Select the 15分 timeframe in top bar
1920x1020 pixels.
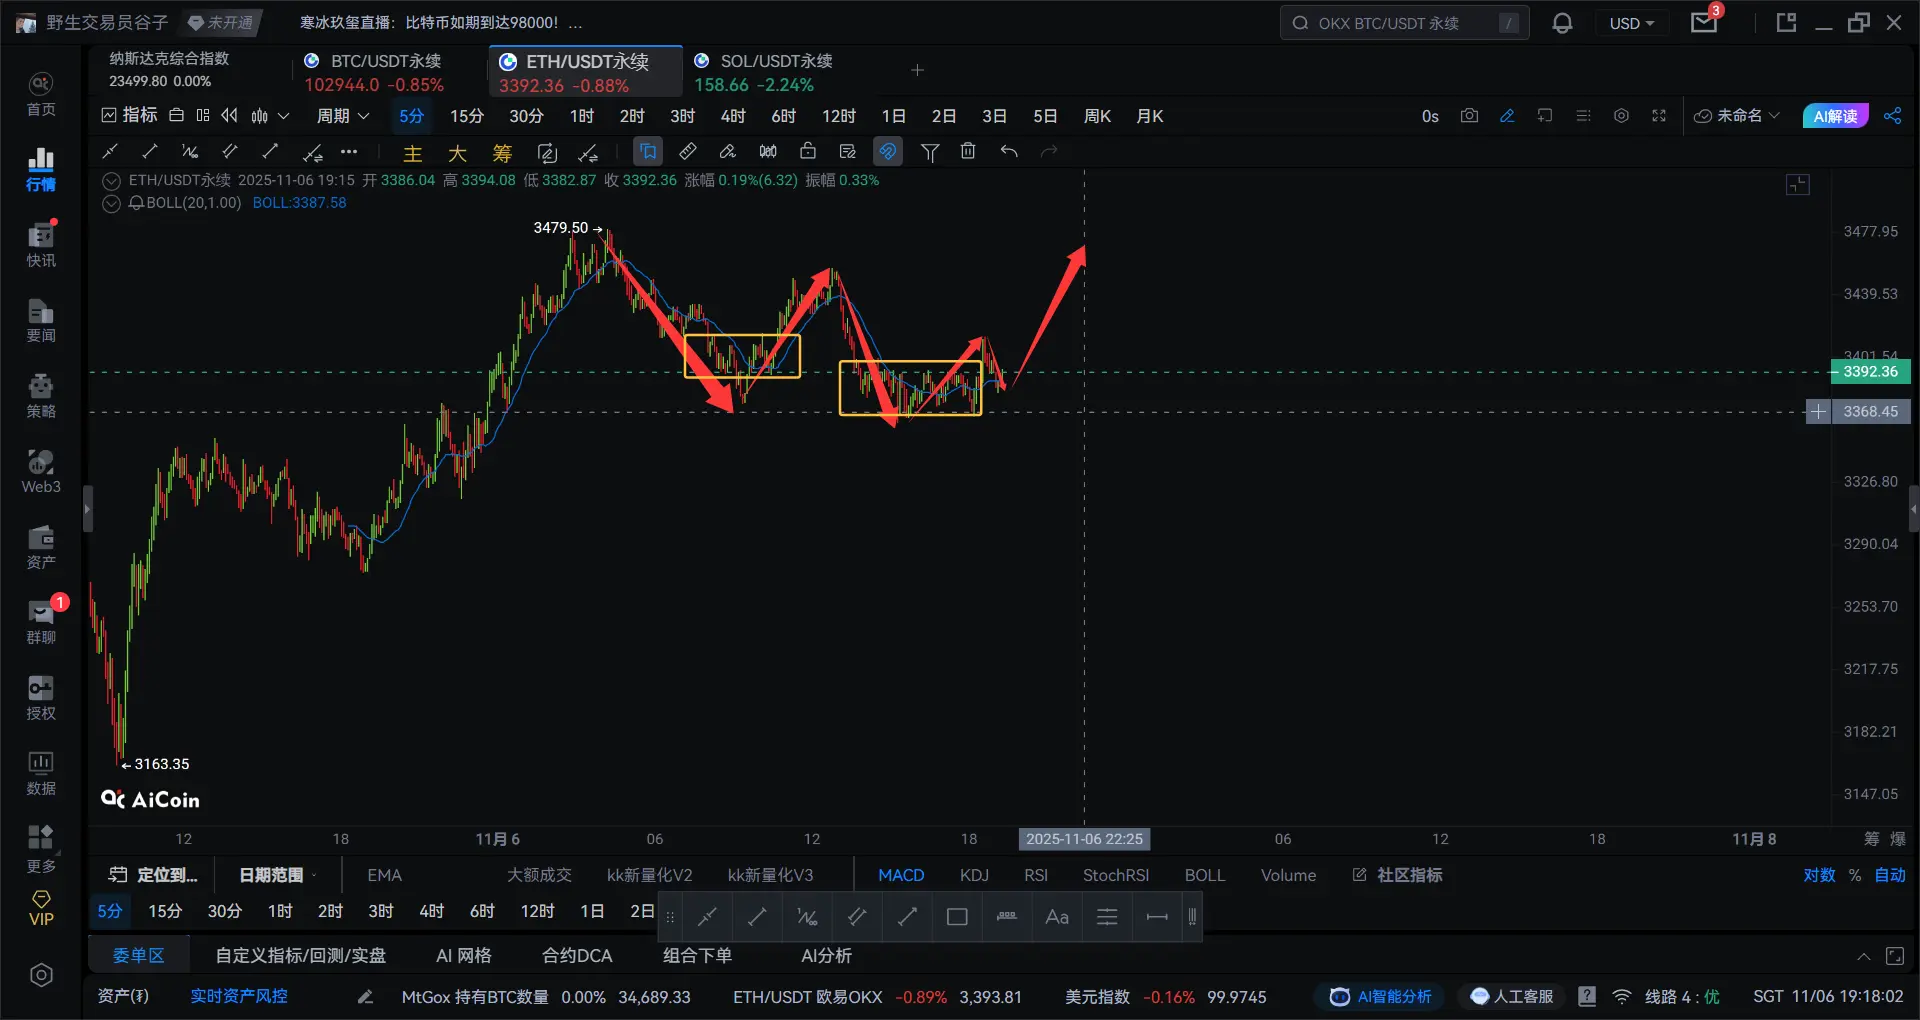(467, 116)
